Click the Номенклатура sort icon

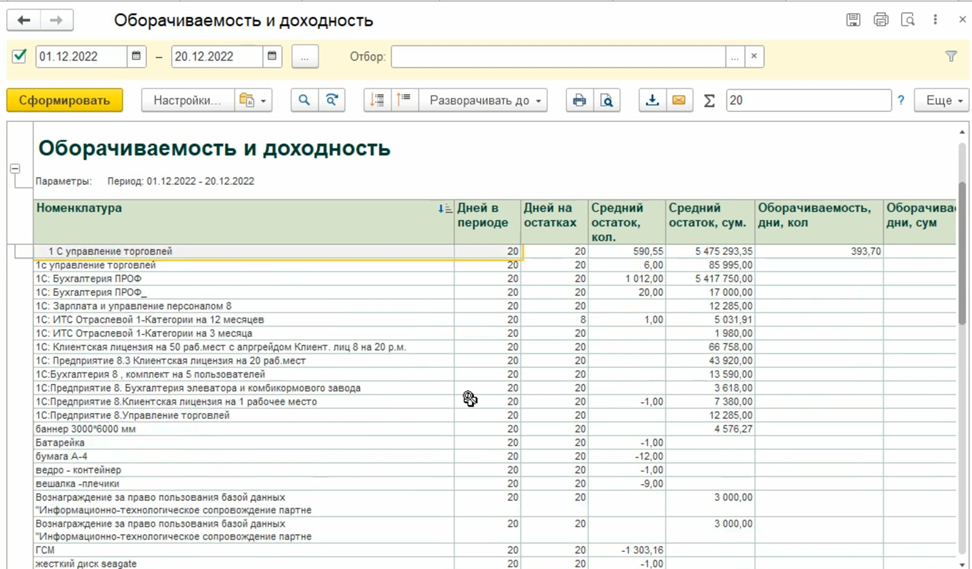coord(444,209)
